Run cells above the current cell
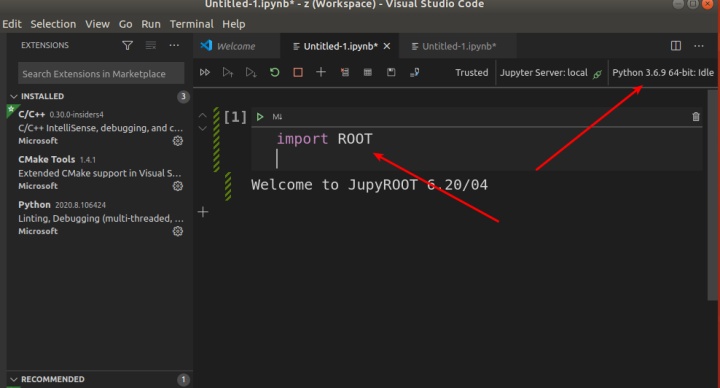This screenshot has width=720, height=388. pos(228,73)
